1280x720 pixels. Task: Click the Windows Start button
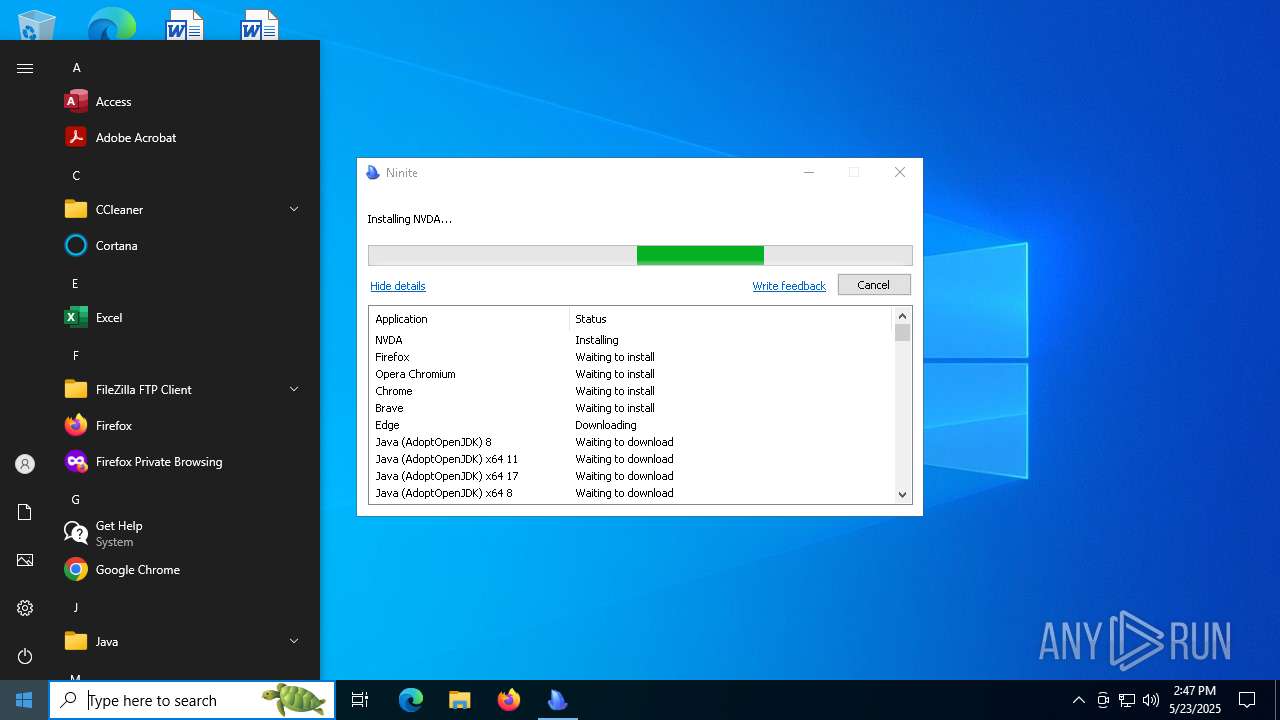pyautogui.click(x=24, y=700)
